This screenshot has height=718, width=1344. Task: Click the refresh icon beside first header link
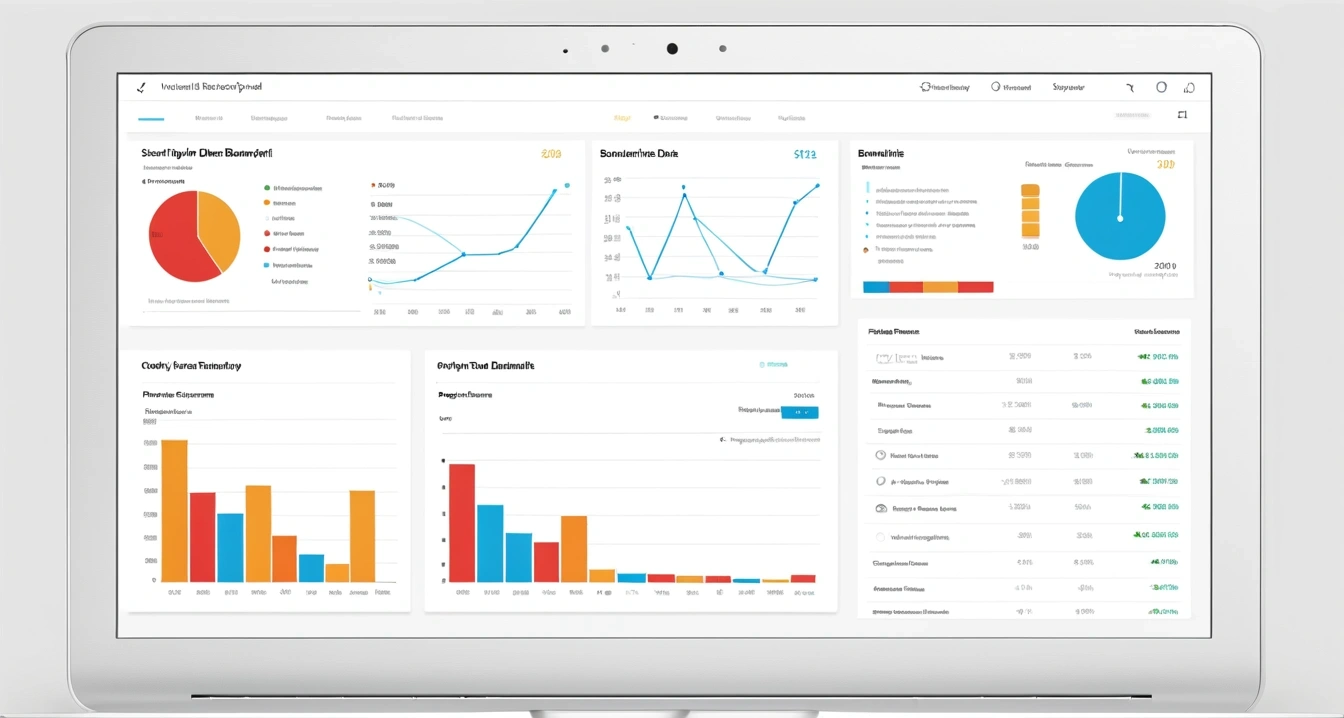pyautogui.click(x=925, y=87)
